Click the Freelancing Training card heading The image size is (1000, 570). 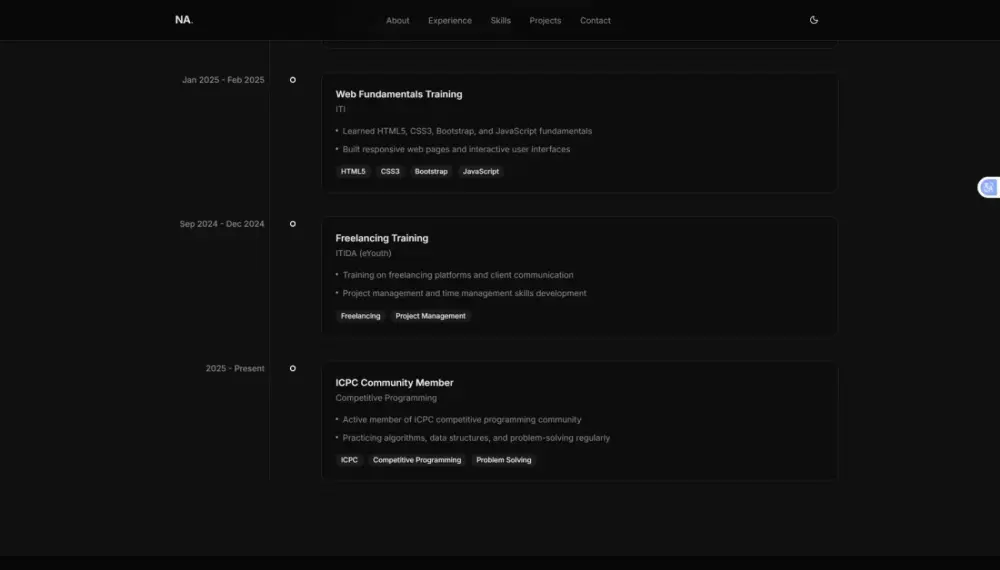pyautogui.click(x=382, y=238)
